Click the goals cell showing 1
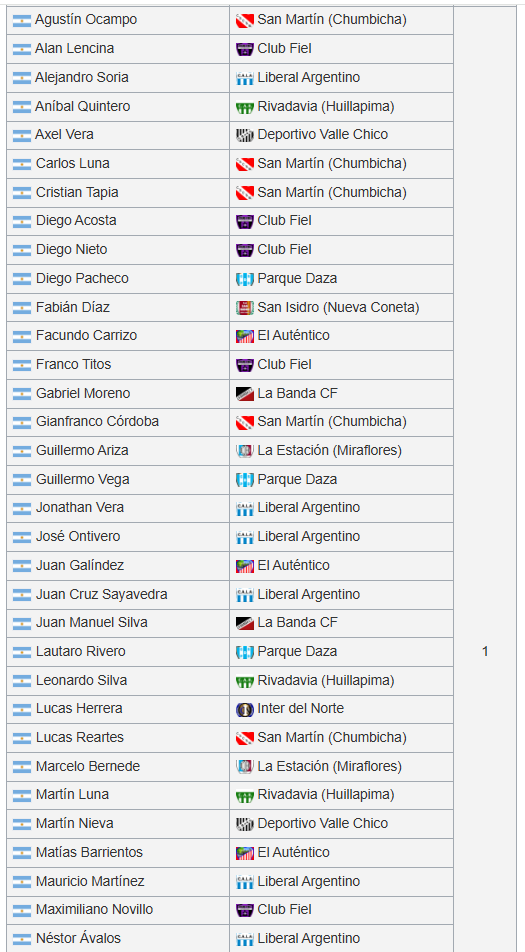Image resolution: width=525 pixels, height=952 pixels. coord(485,651)
